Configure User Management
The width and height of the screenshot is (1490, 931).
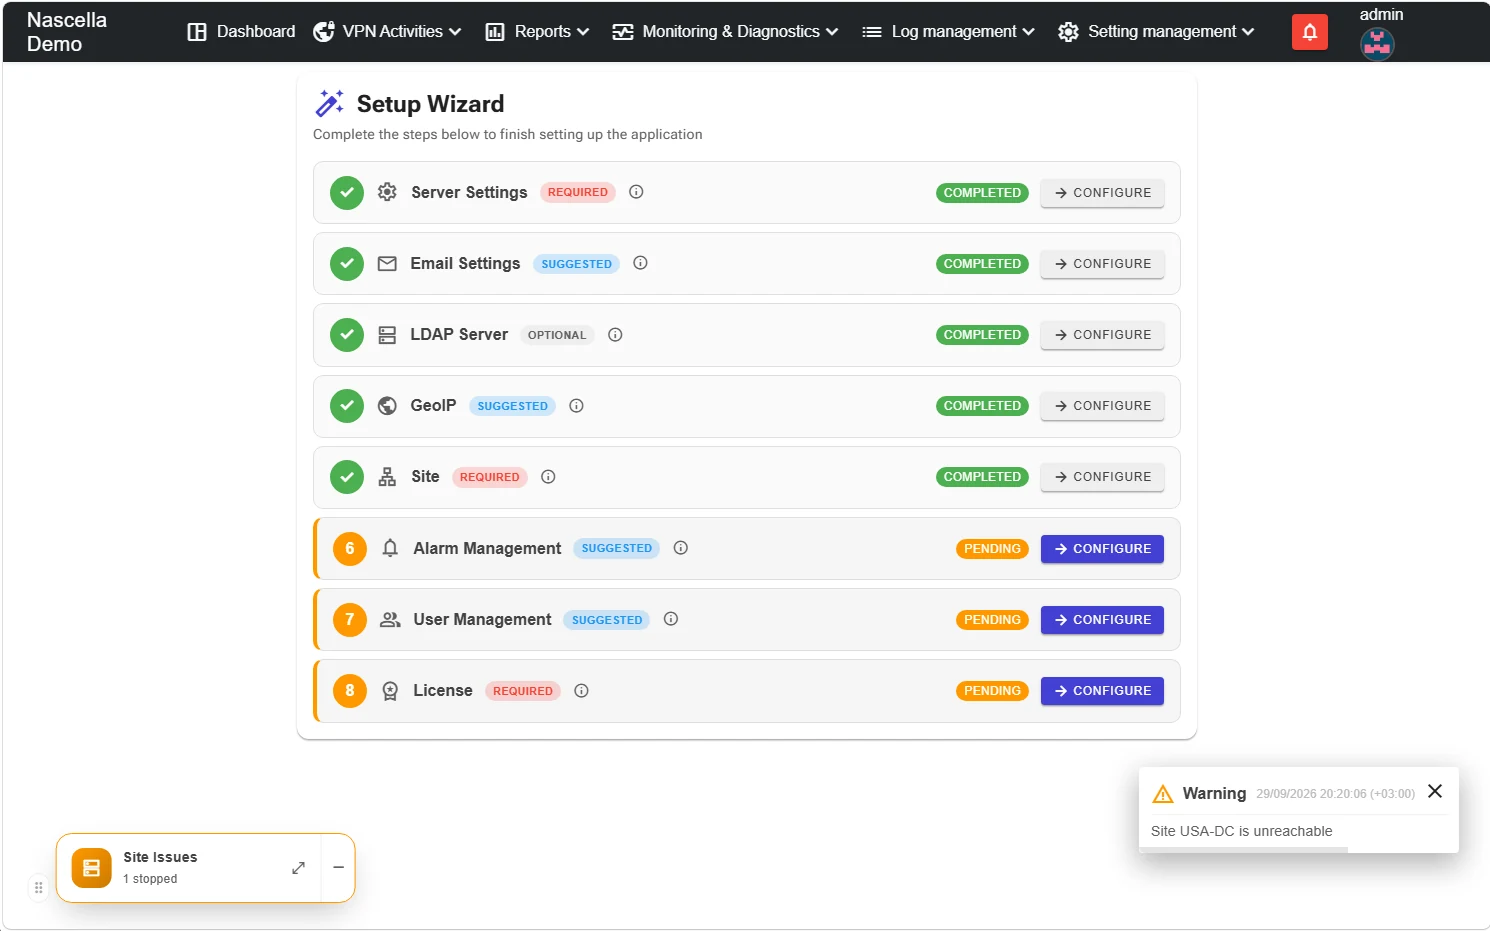pyautogui.click(x=1102, y=620)
